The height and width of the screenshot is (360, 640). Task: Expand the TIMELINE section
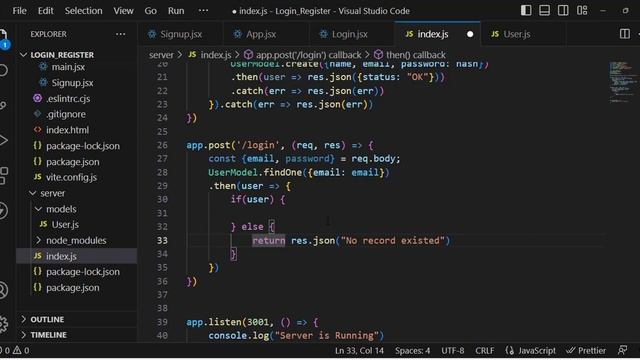coord(48,335)
